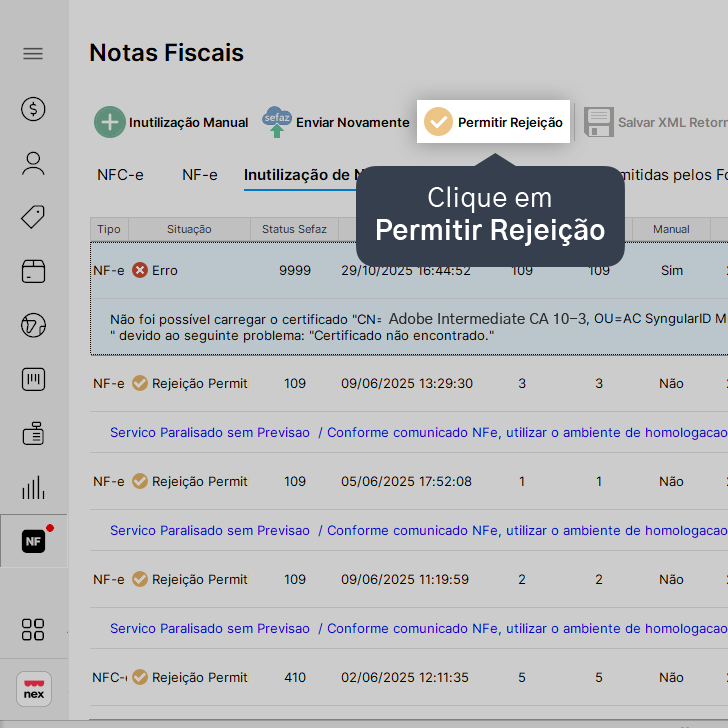The image size is (728, 728).
Task: Click Não cell in the 17:52:08 row
Action: (x=671, y=481)
